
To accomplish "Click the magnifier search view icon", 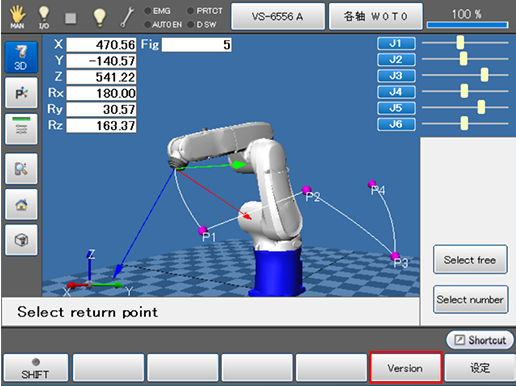I will [21, 169].
